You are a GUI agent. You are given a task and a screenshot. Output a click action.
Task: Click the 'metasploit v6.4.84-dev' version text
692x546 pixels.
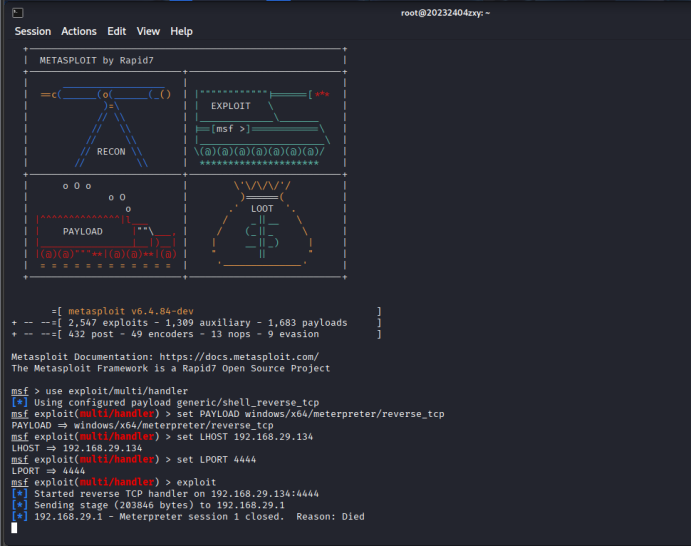131,311
